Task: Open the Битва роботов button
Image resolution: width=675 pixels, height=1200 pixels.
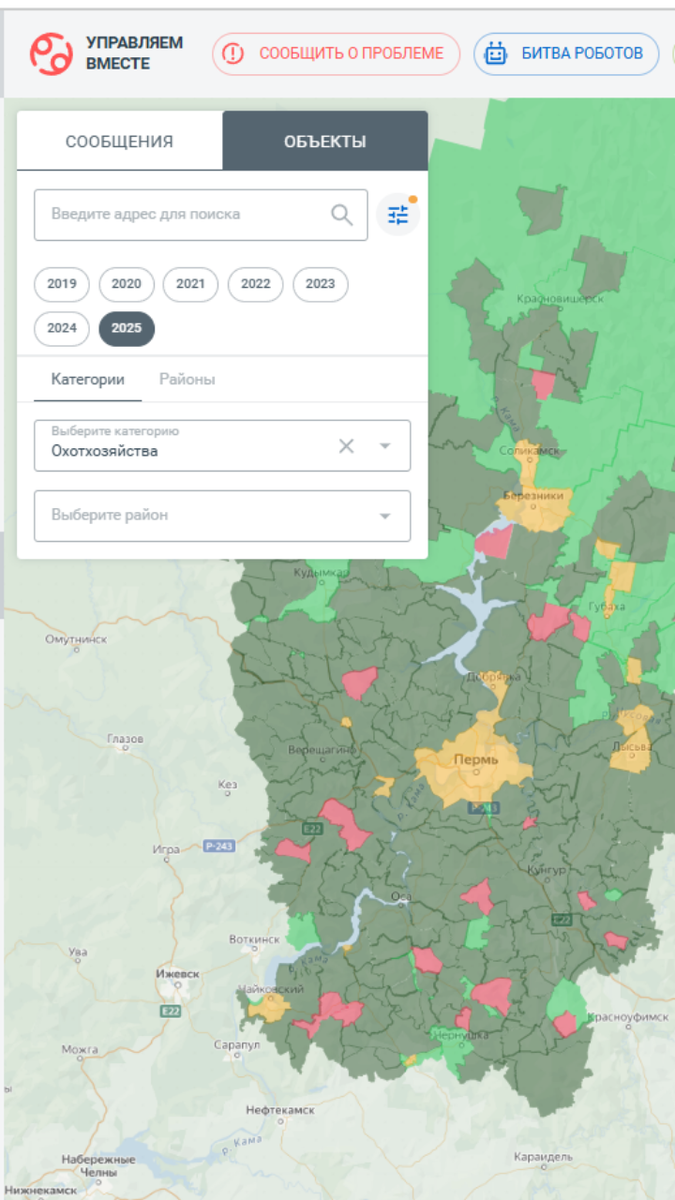Action: pyautogui.click(x=566, y=54)
